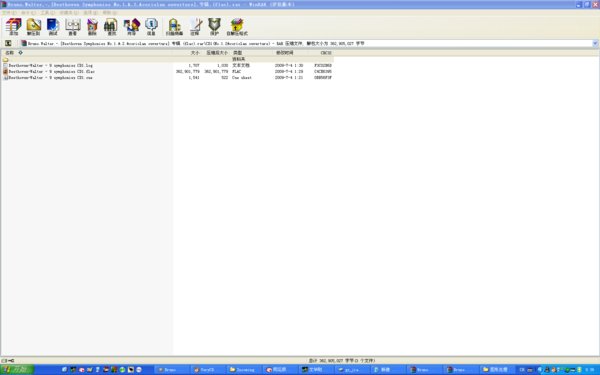Click the FLAC type cell
This screenshot has width=600, height=375.
point(236,72)
